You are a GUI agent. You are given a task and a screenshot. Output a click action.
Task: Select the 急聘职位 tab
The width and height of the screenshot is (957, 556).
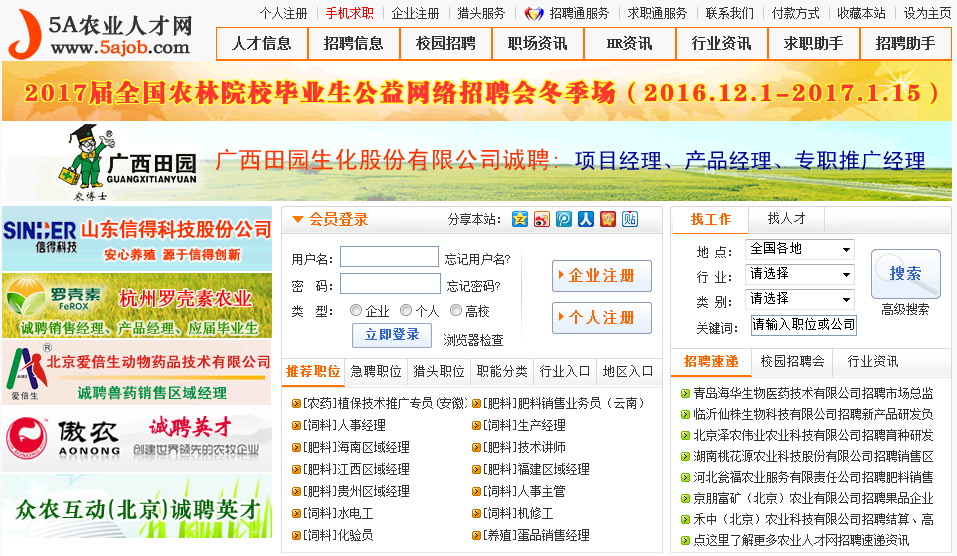(376, 372)
